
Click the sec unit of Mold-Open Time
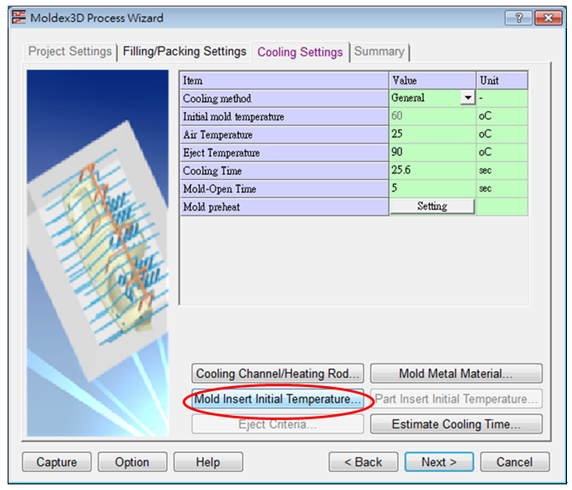502,189
